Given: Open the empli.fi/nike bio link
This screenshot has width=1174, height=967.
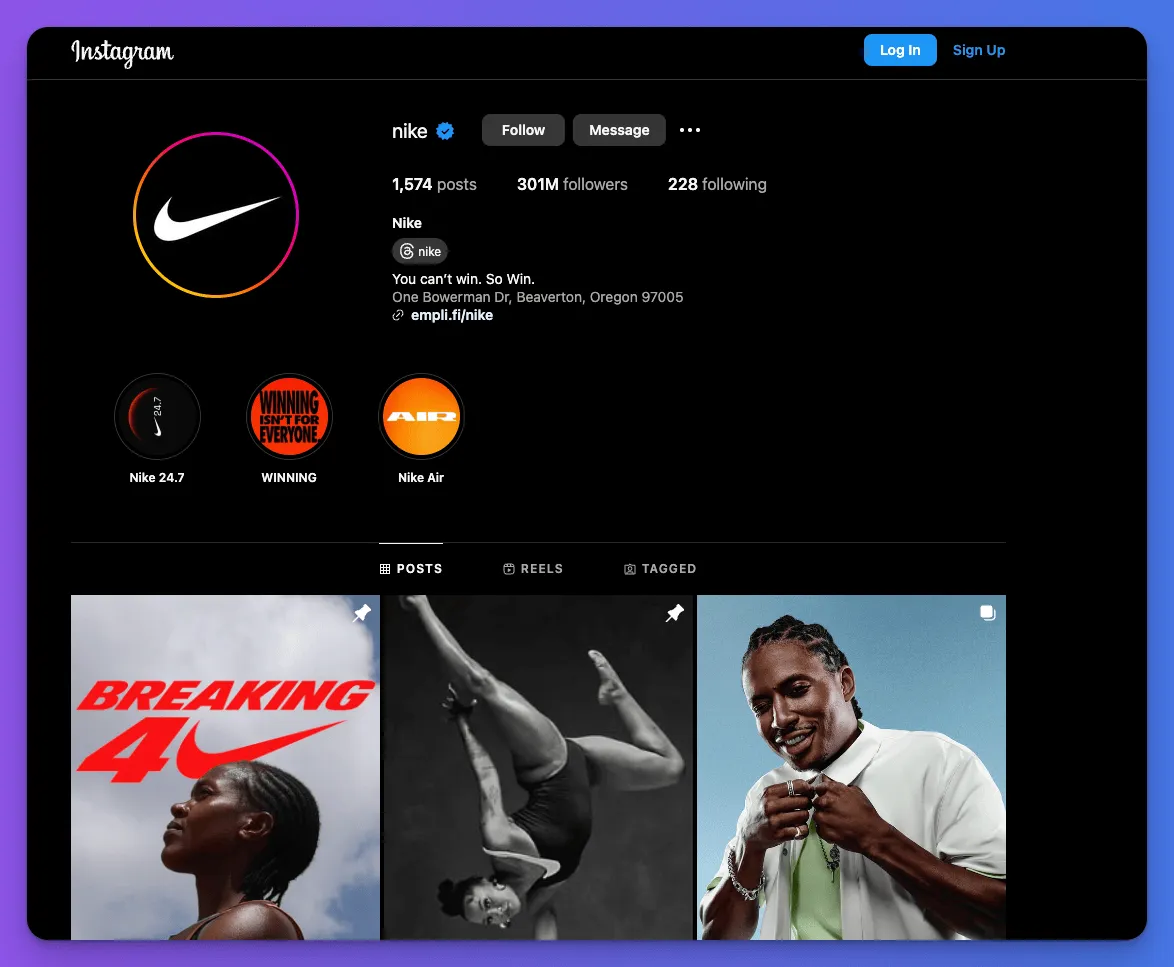Looking at the screenshot, I should point(451,315).
